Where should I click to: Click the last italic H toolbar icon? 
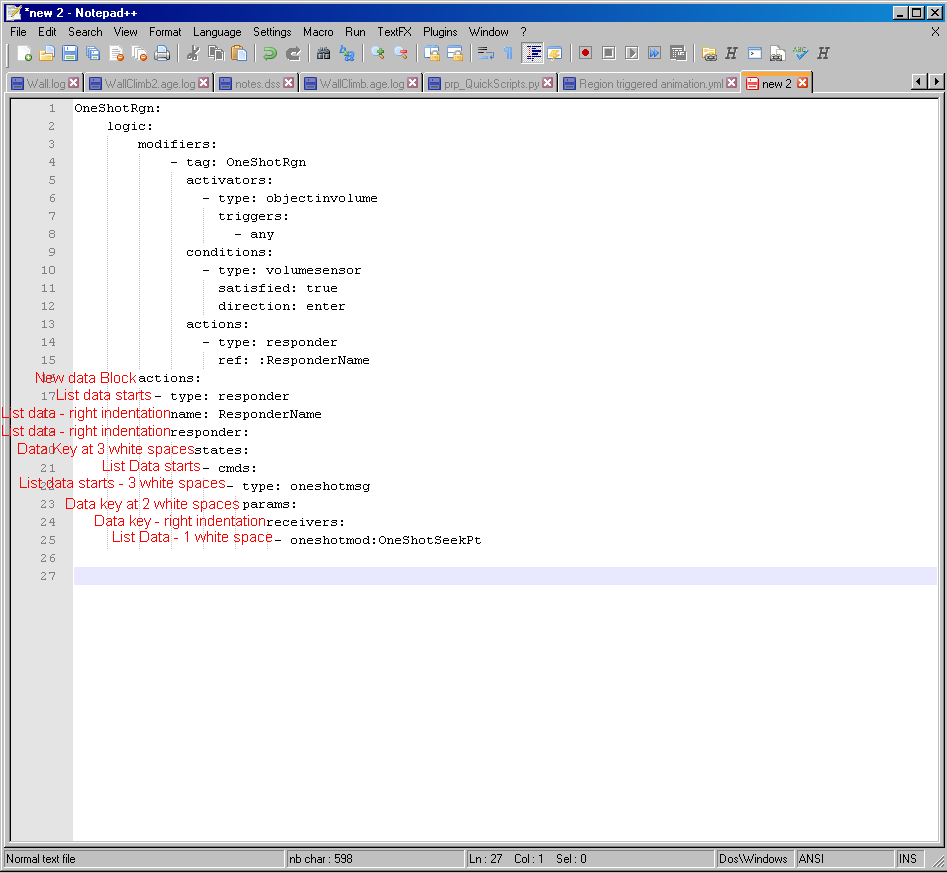[823, 53]
